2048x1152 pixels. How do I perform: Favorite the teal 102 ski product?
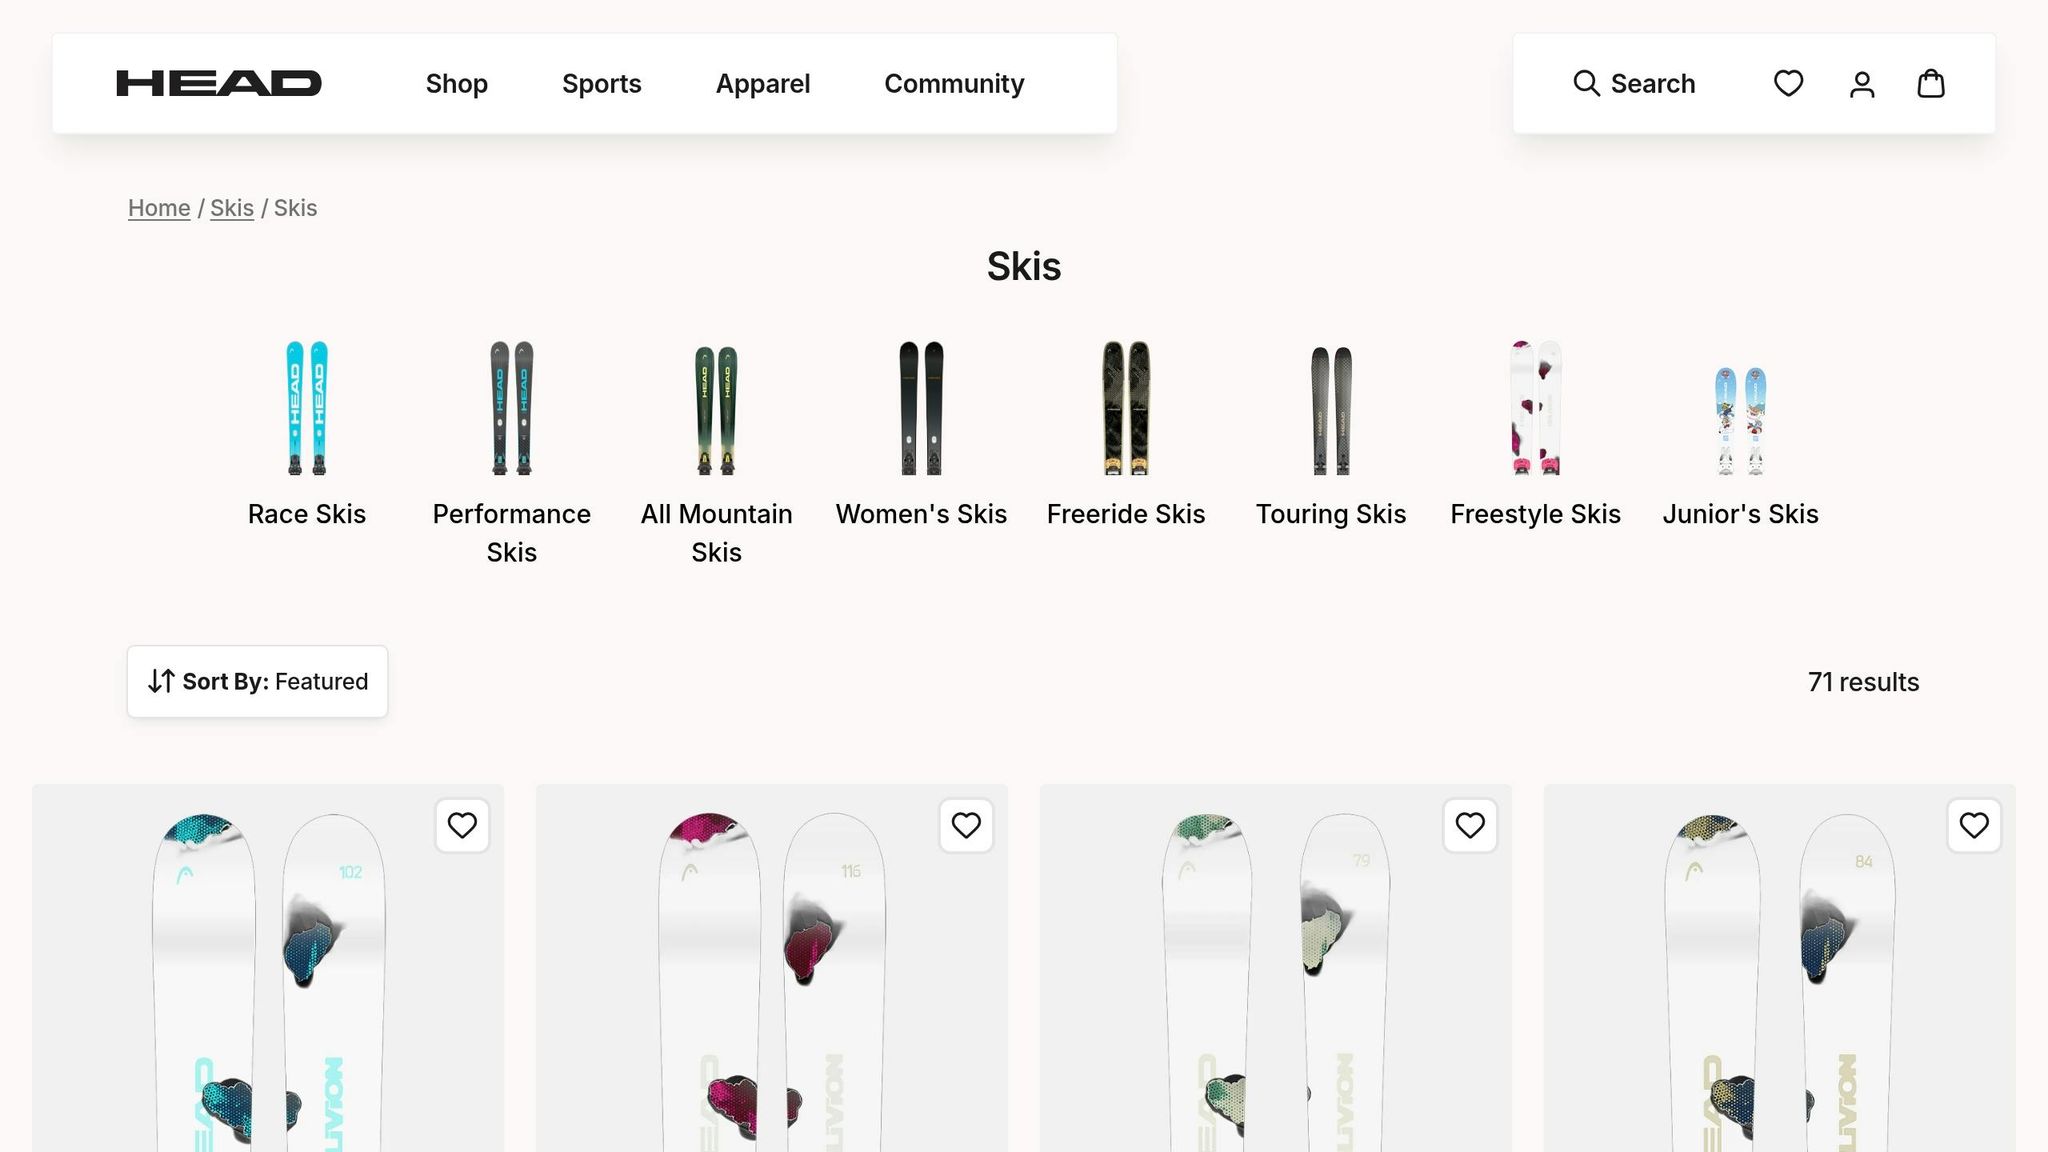point(462,825)
